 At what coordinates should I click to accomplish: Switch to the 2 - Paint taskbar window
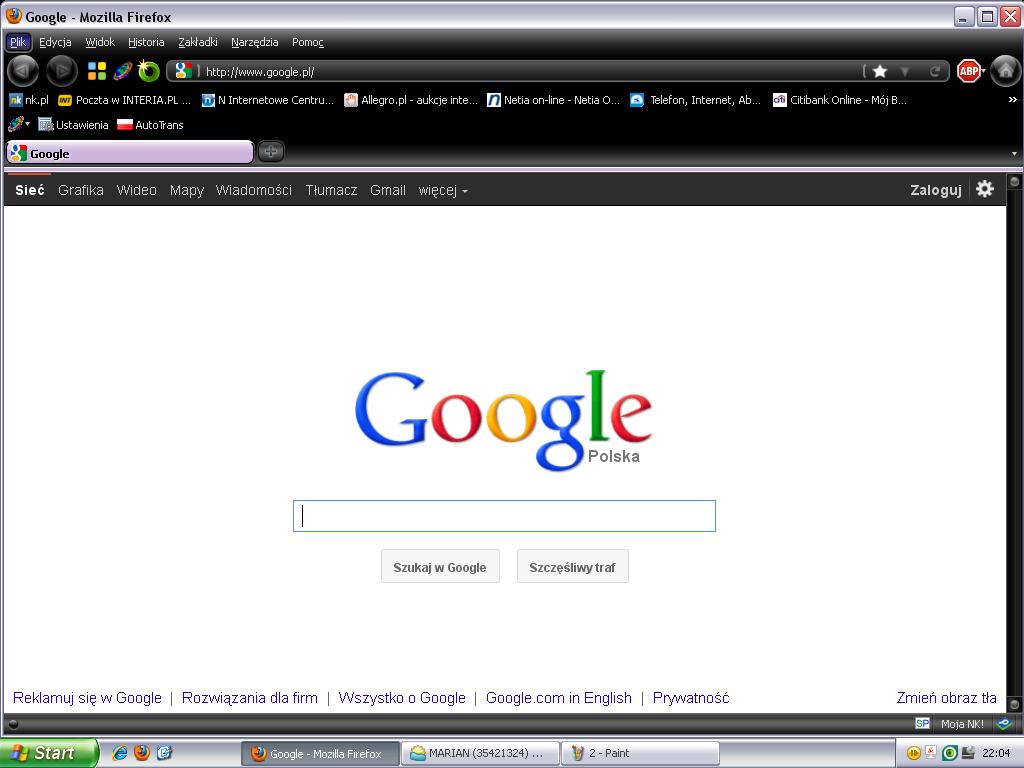[x=641, y=753]
